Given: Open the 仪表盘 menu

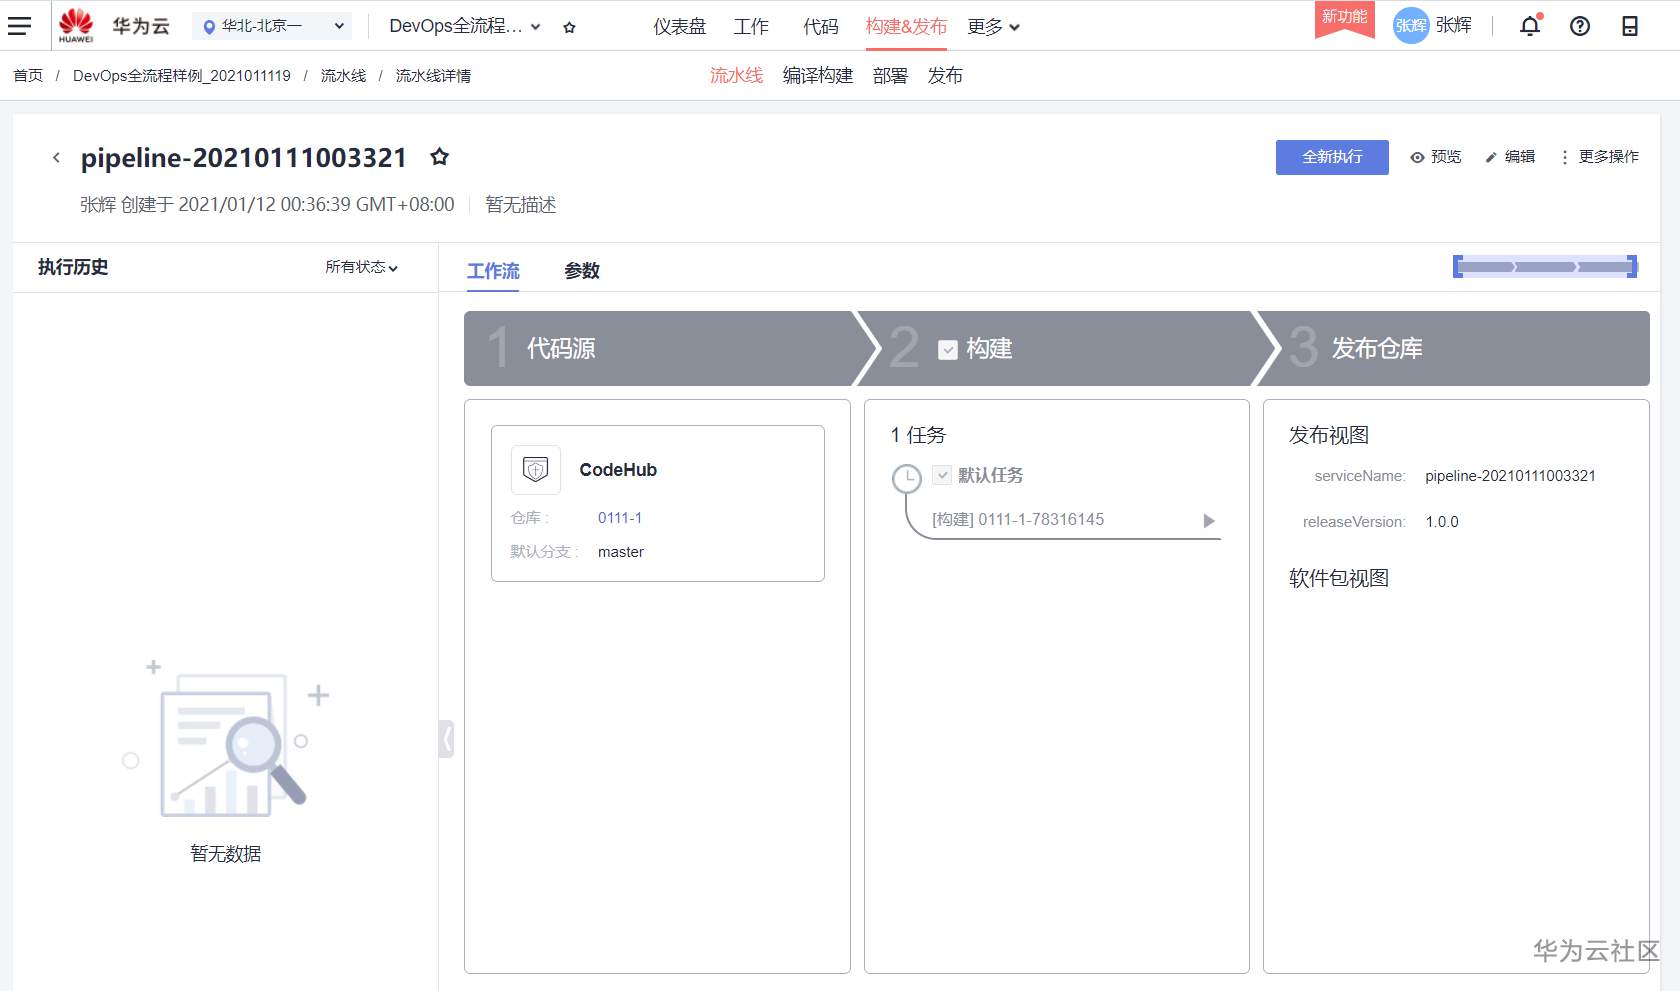Looking at the screenshot, I should [680, 27].
